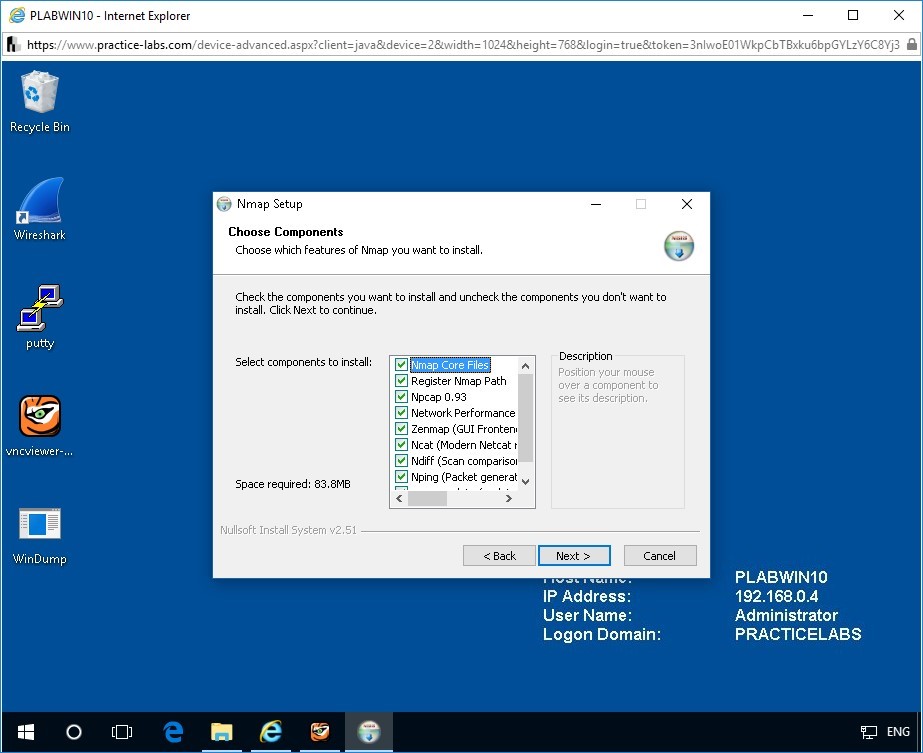Click the component list scroll down arrow
The width and height of the screenshot is (923, 753).
click(x=526, y=482)
